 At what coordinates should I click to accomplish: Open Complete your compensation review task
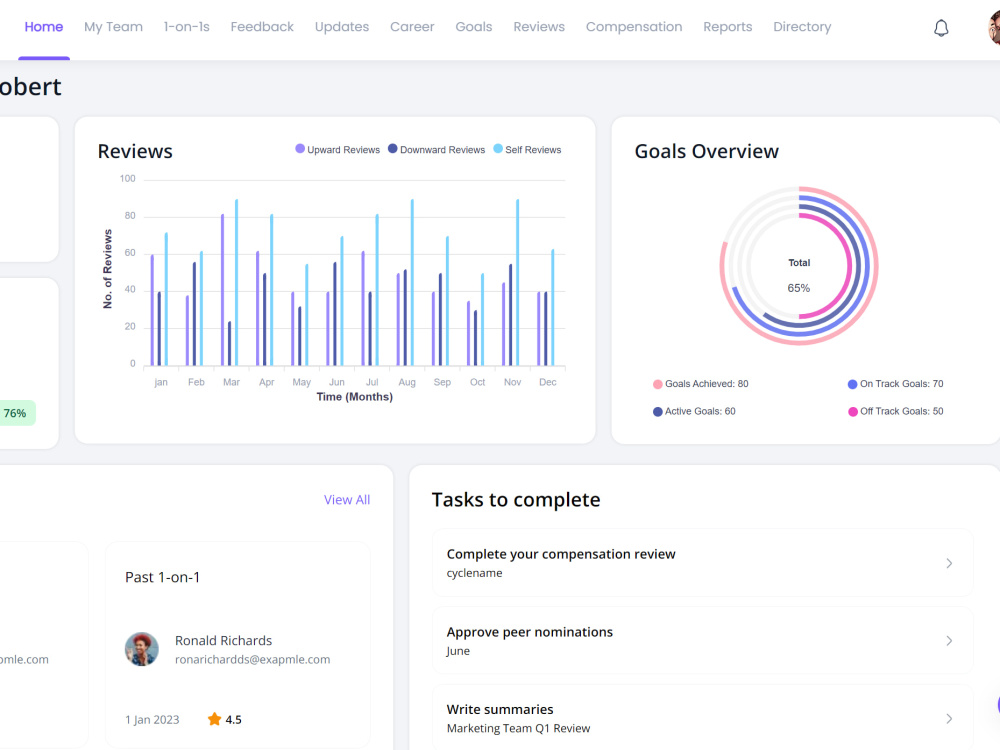703,562
